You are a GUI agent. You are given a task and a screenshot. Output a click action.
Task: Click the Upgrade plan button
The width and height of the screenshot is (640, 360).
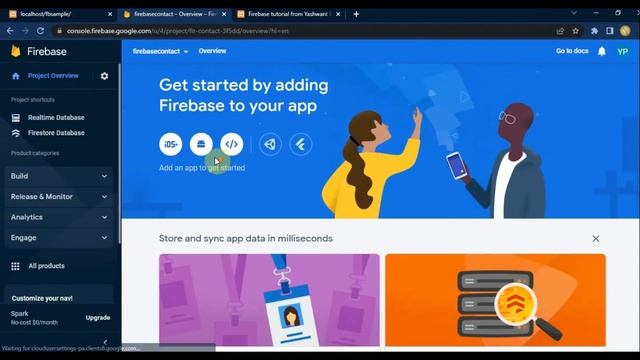click(98, 318)
